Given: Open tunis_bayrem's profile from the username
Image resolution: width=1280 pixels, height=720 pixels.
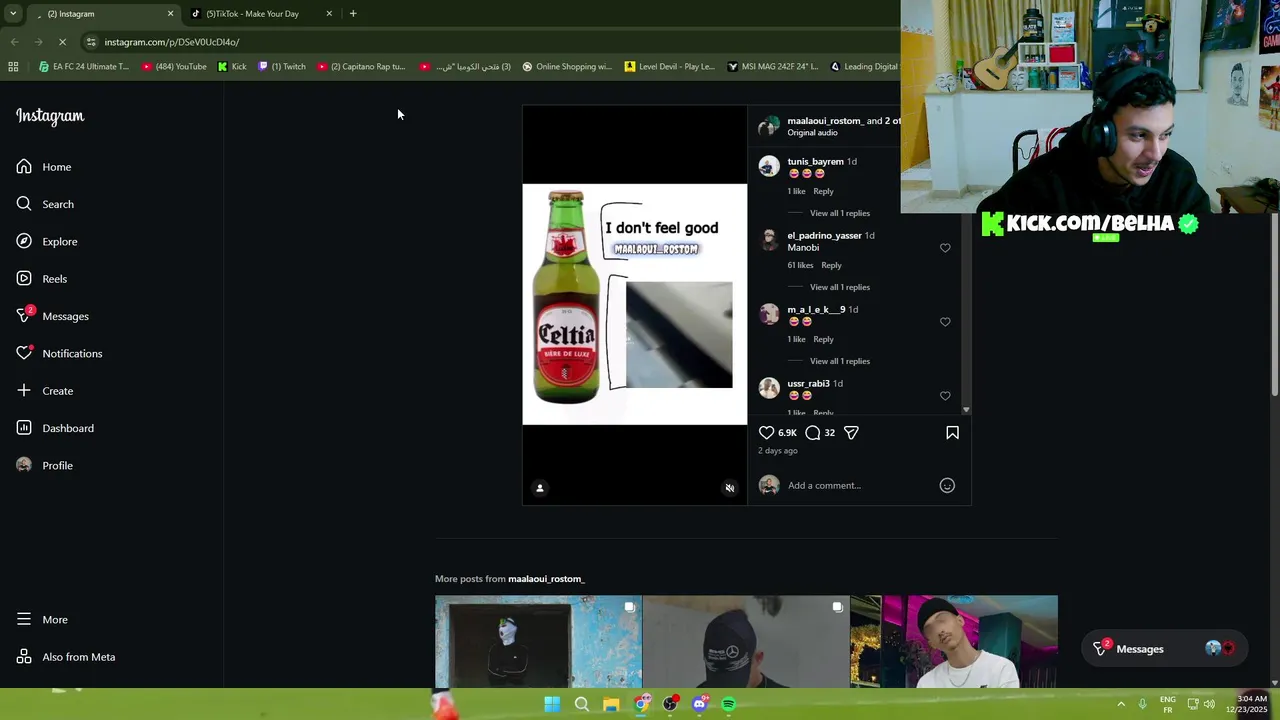Looking at the screenshot, I should pyautogui.click(x=815, y=161).
